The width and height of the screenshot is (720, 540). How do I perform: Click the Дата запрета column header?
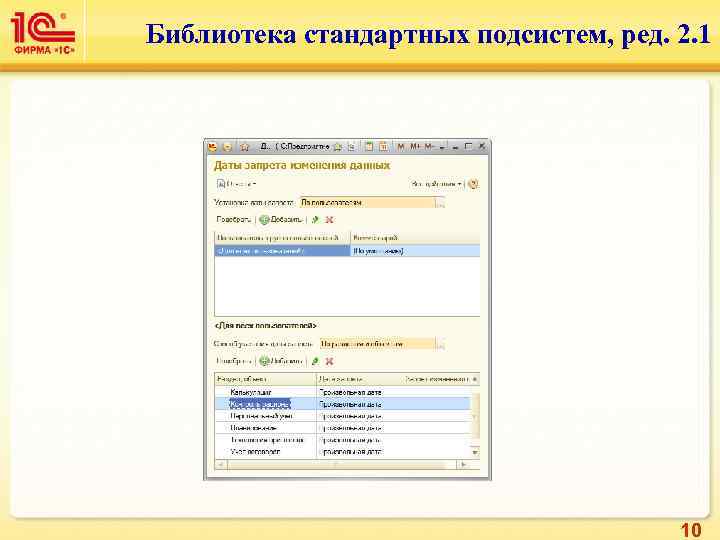pos(360,379)
